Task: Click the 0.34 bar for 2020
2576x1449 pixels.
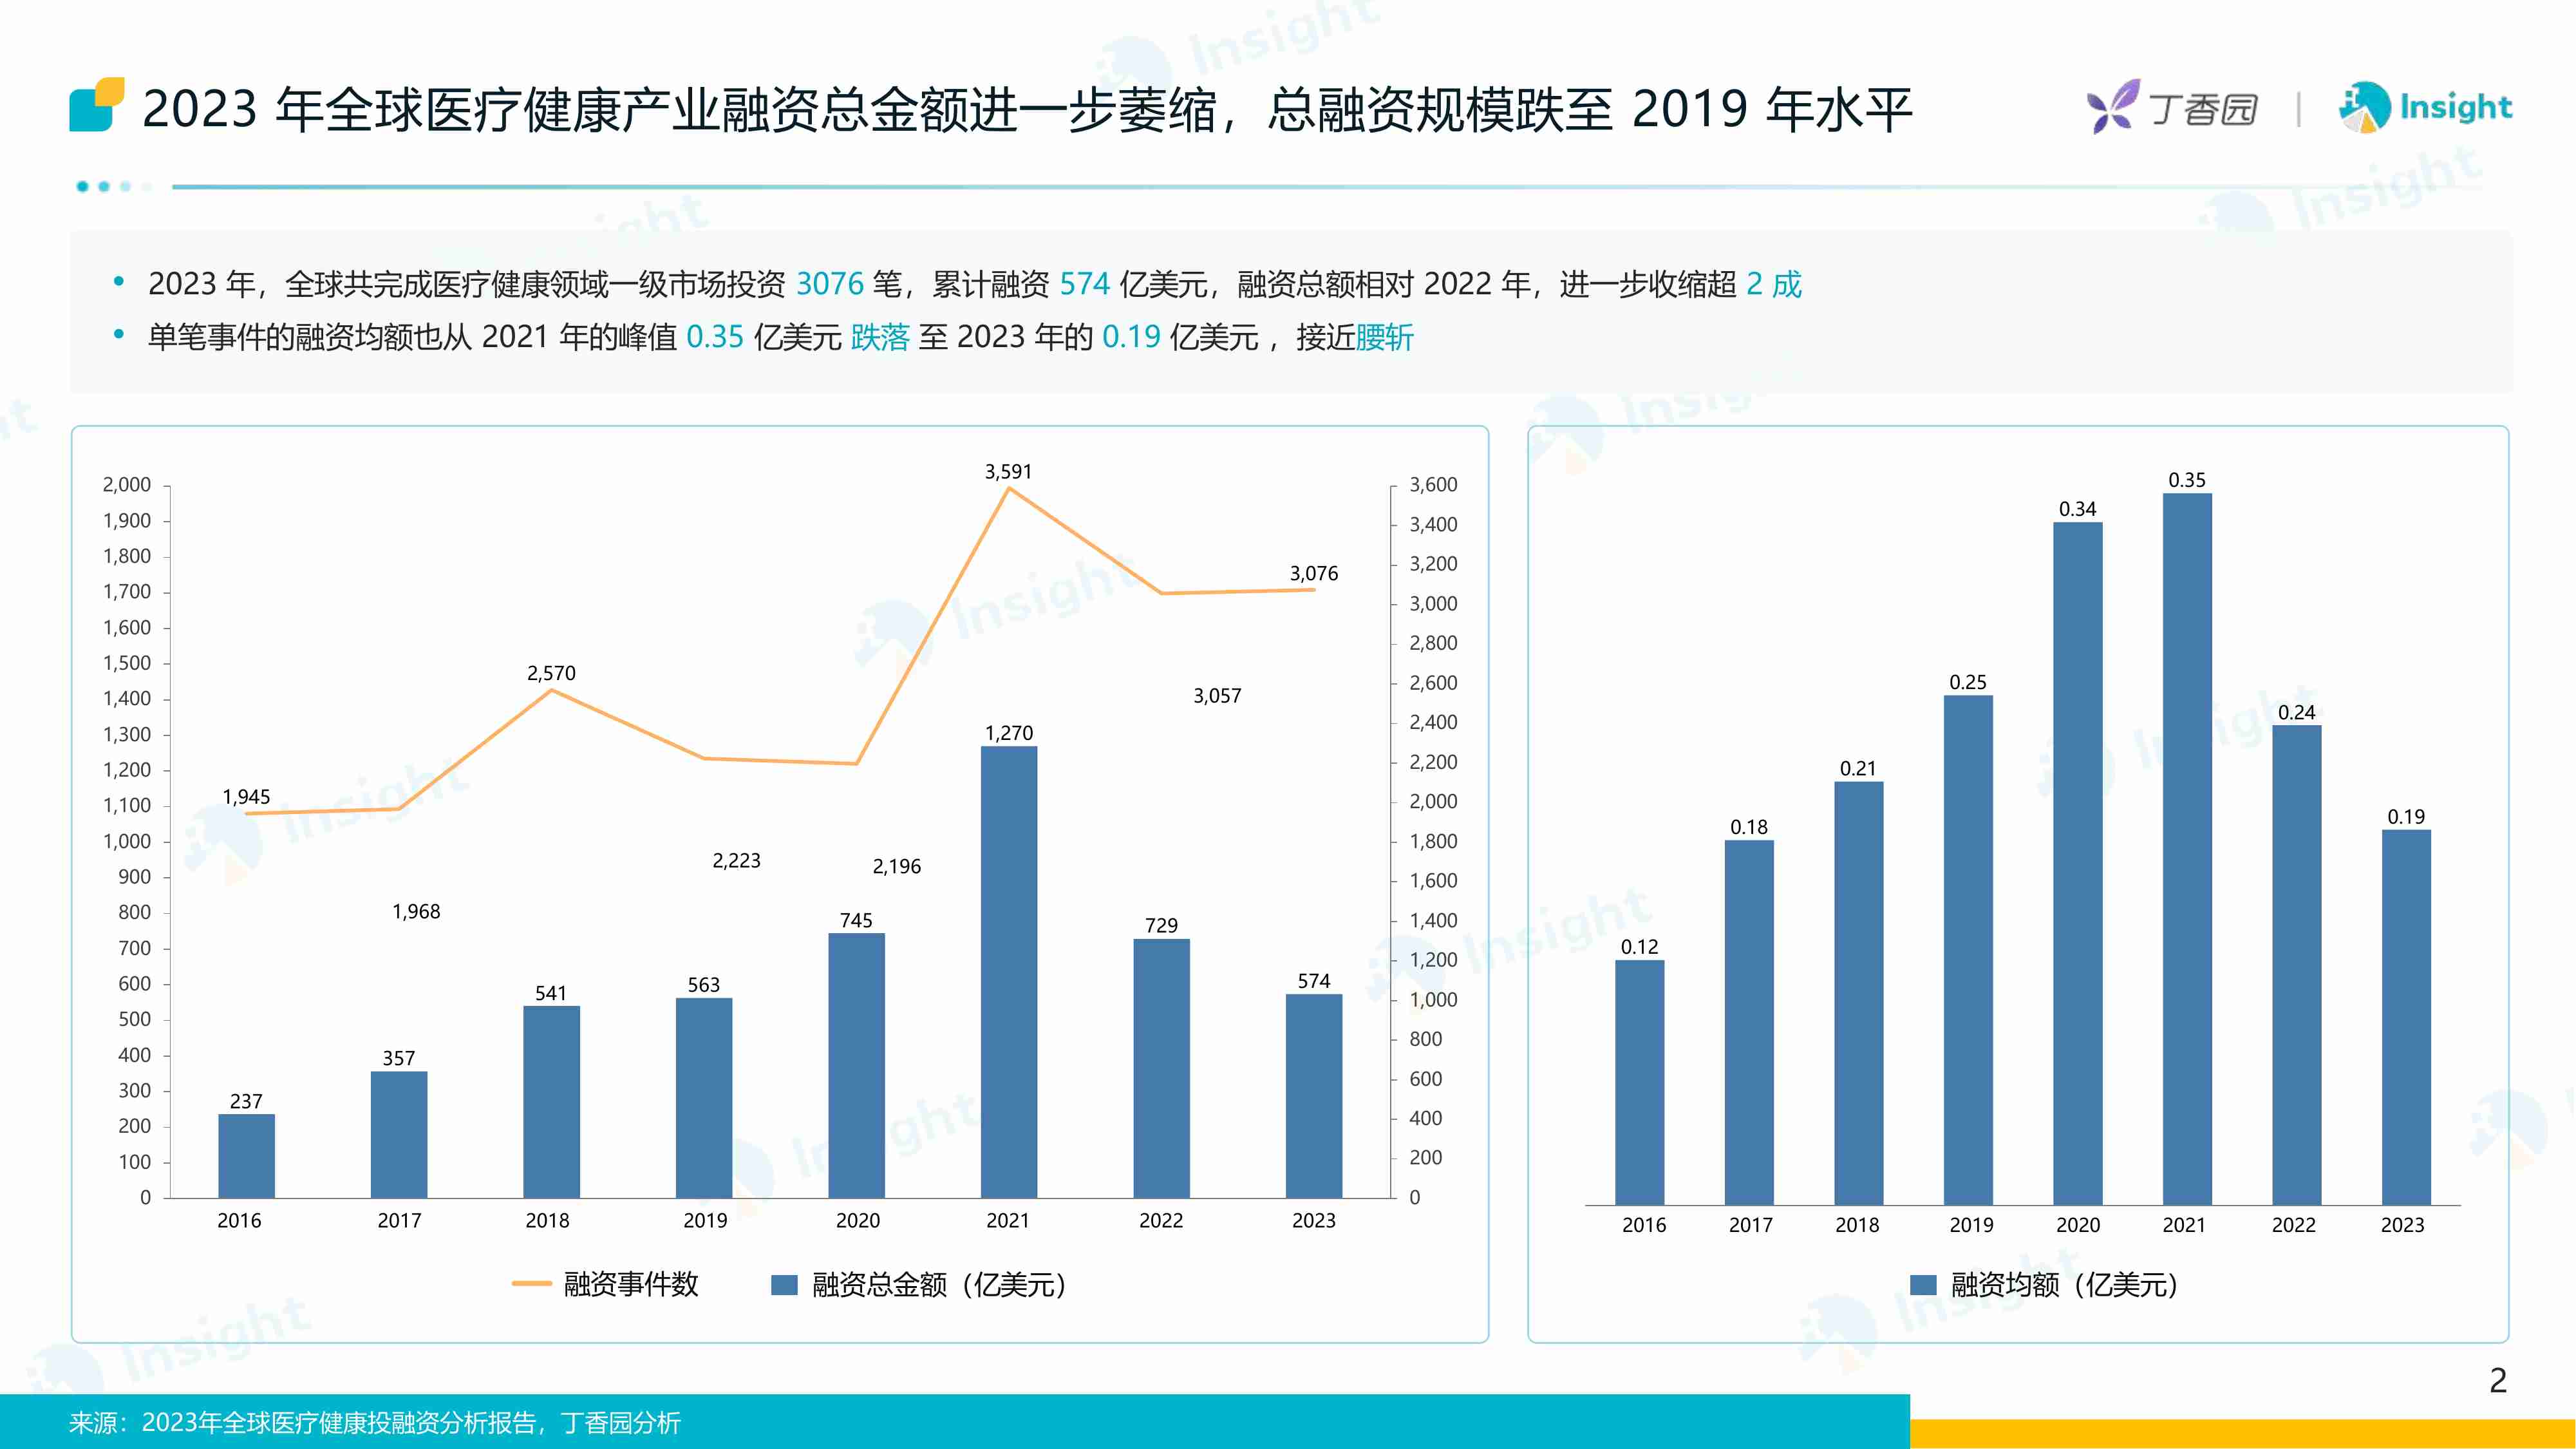Action: 2078,863
